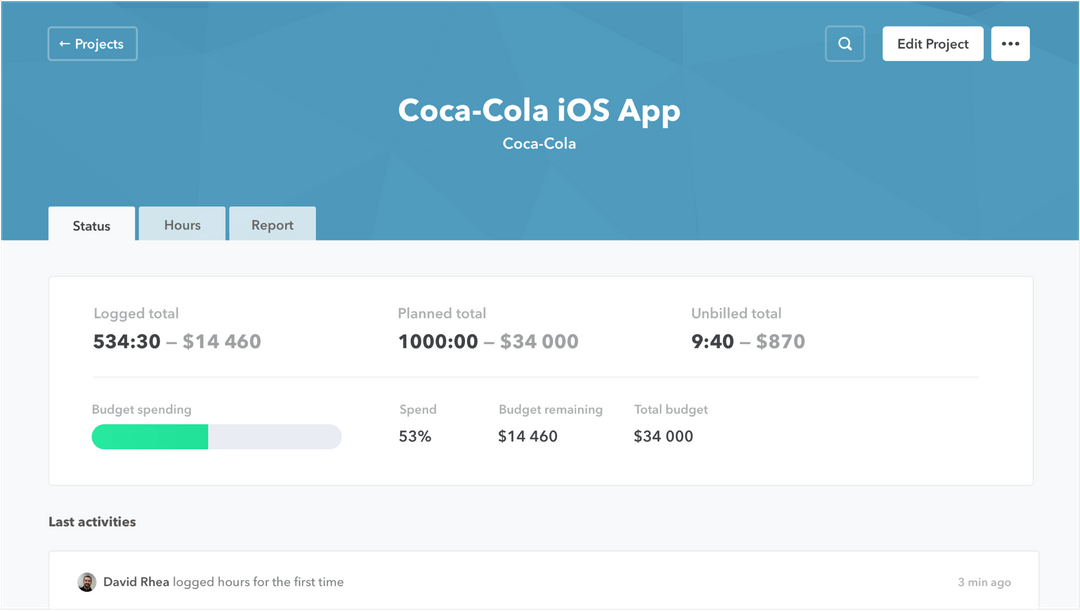Click the search magnifier icon
This screenshot has width=1080, height=611.
coord(845,44)
